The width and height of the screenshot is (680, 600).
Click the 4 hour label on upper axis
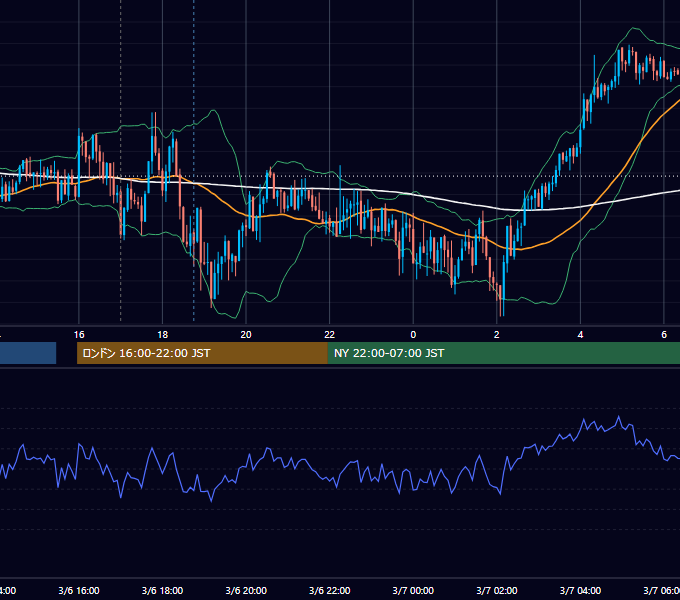point(580,335)
